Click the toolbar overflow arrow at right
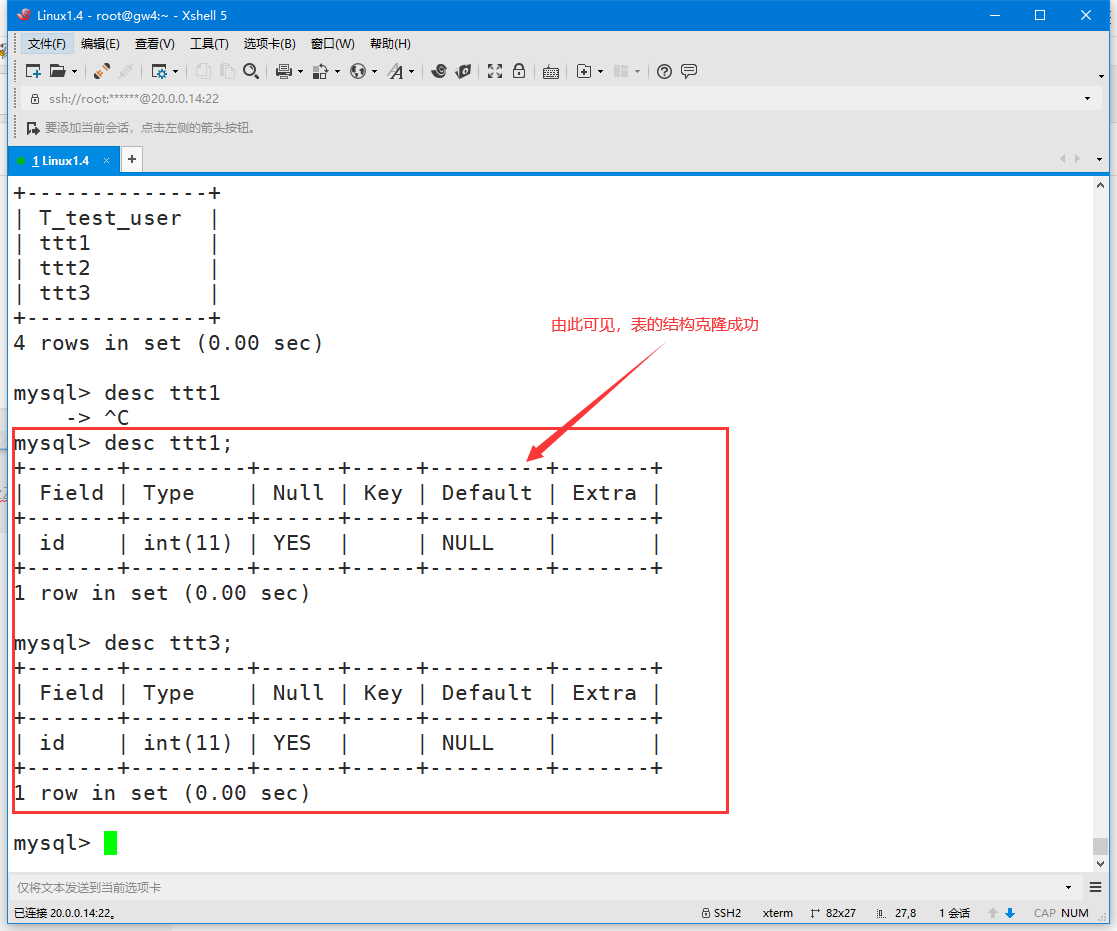1117x931 pixels. click(1101, 75)
